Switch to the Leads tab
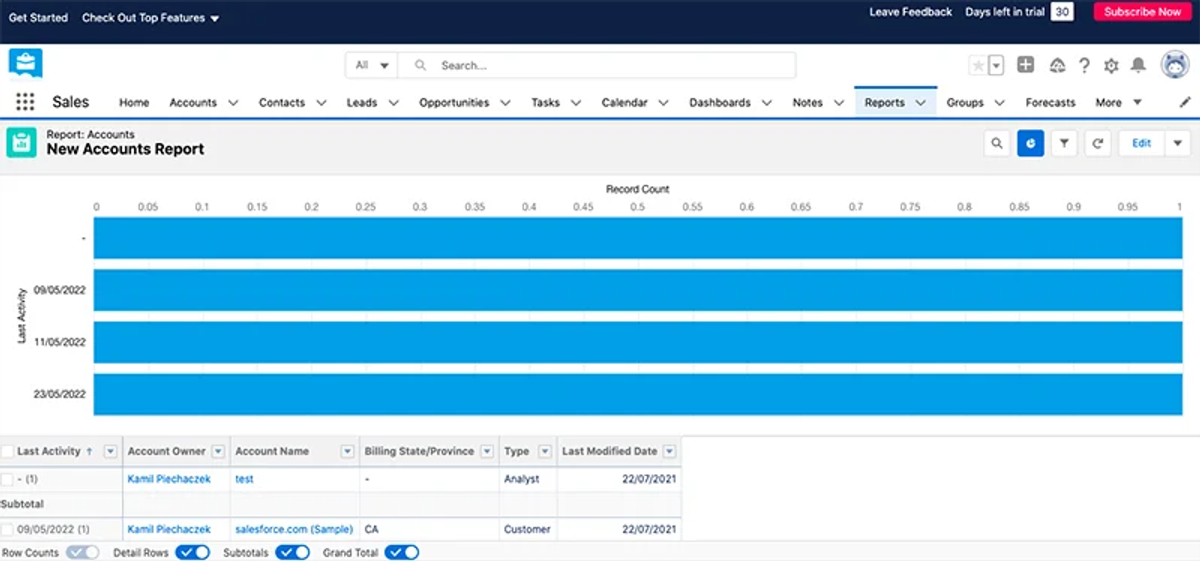 click(x=362, y=102)
